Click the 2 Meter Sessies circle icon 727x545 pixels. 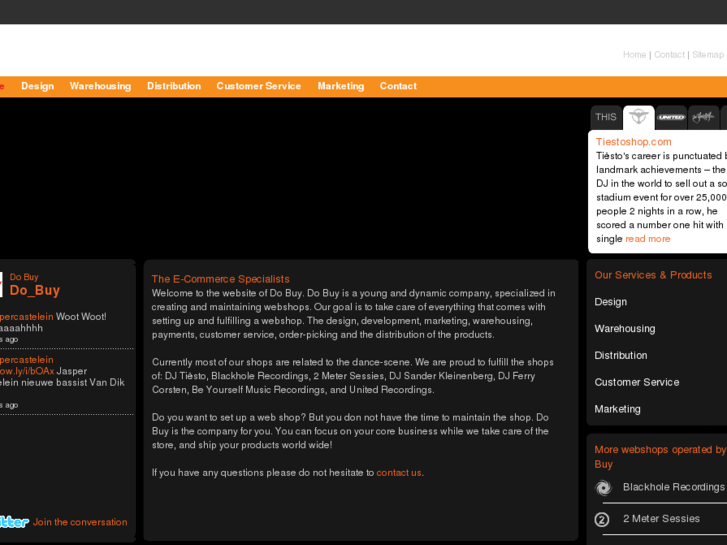602,519
